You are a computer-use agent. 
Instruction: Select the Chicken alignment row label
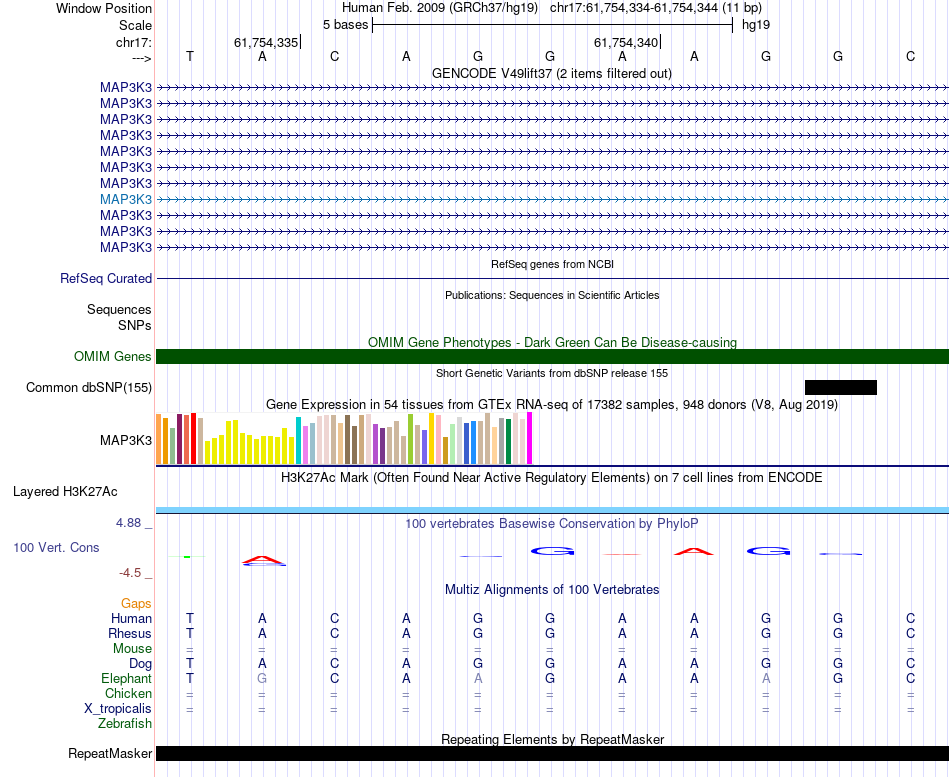128,694
